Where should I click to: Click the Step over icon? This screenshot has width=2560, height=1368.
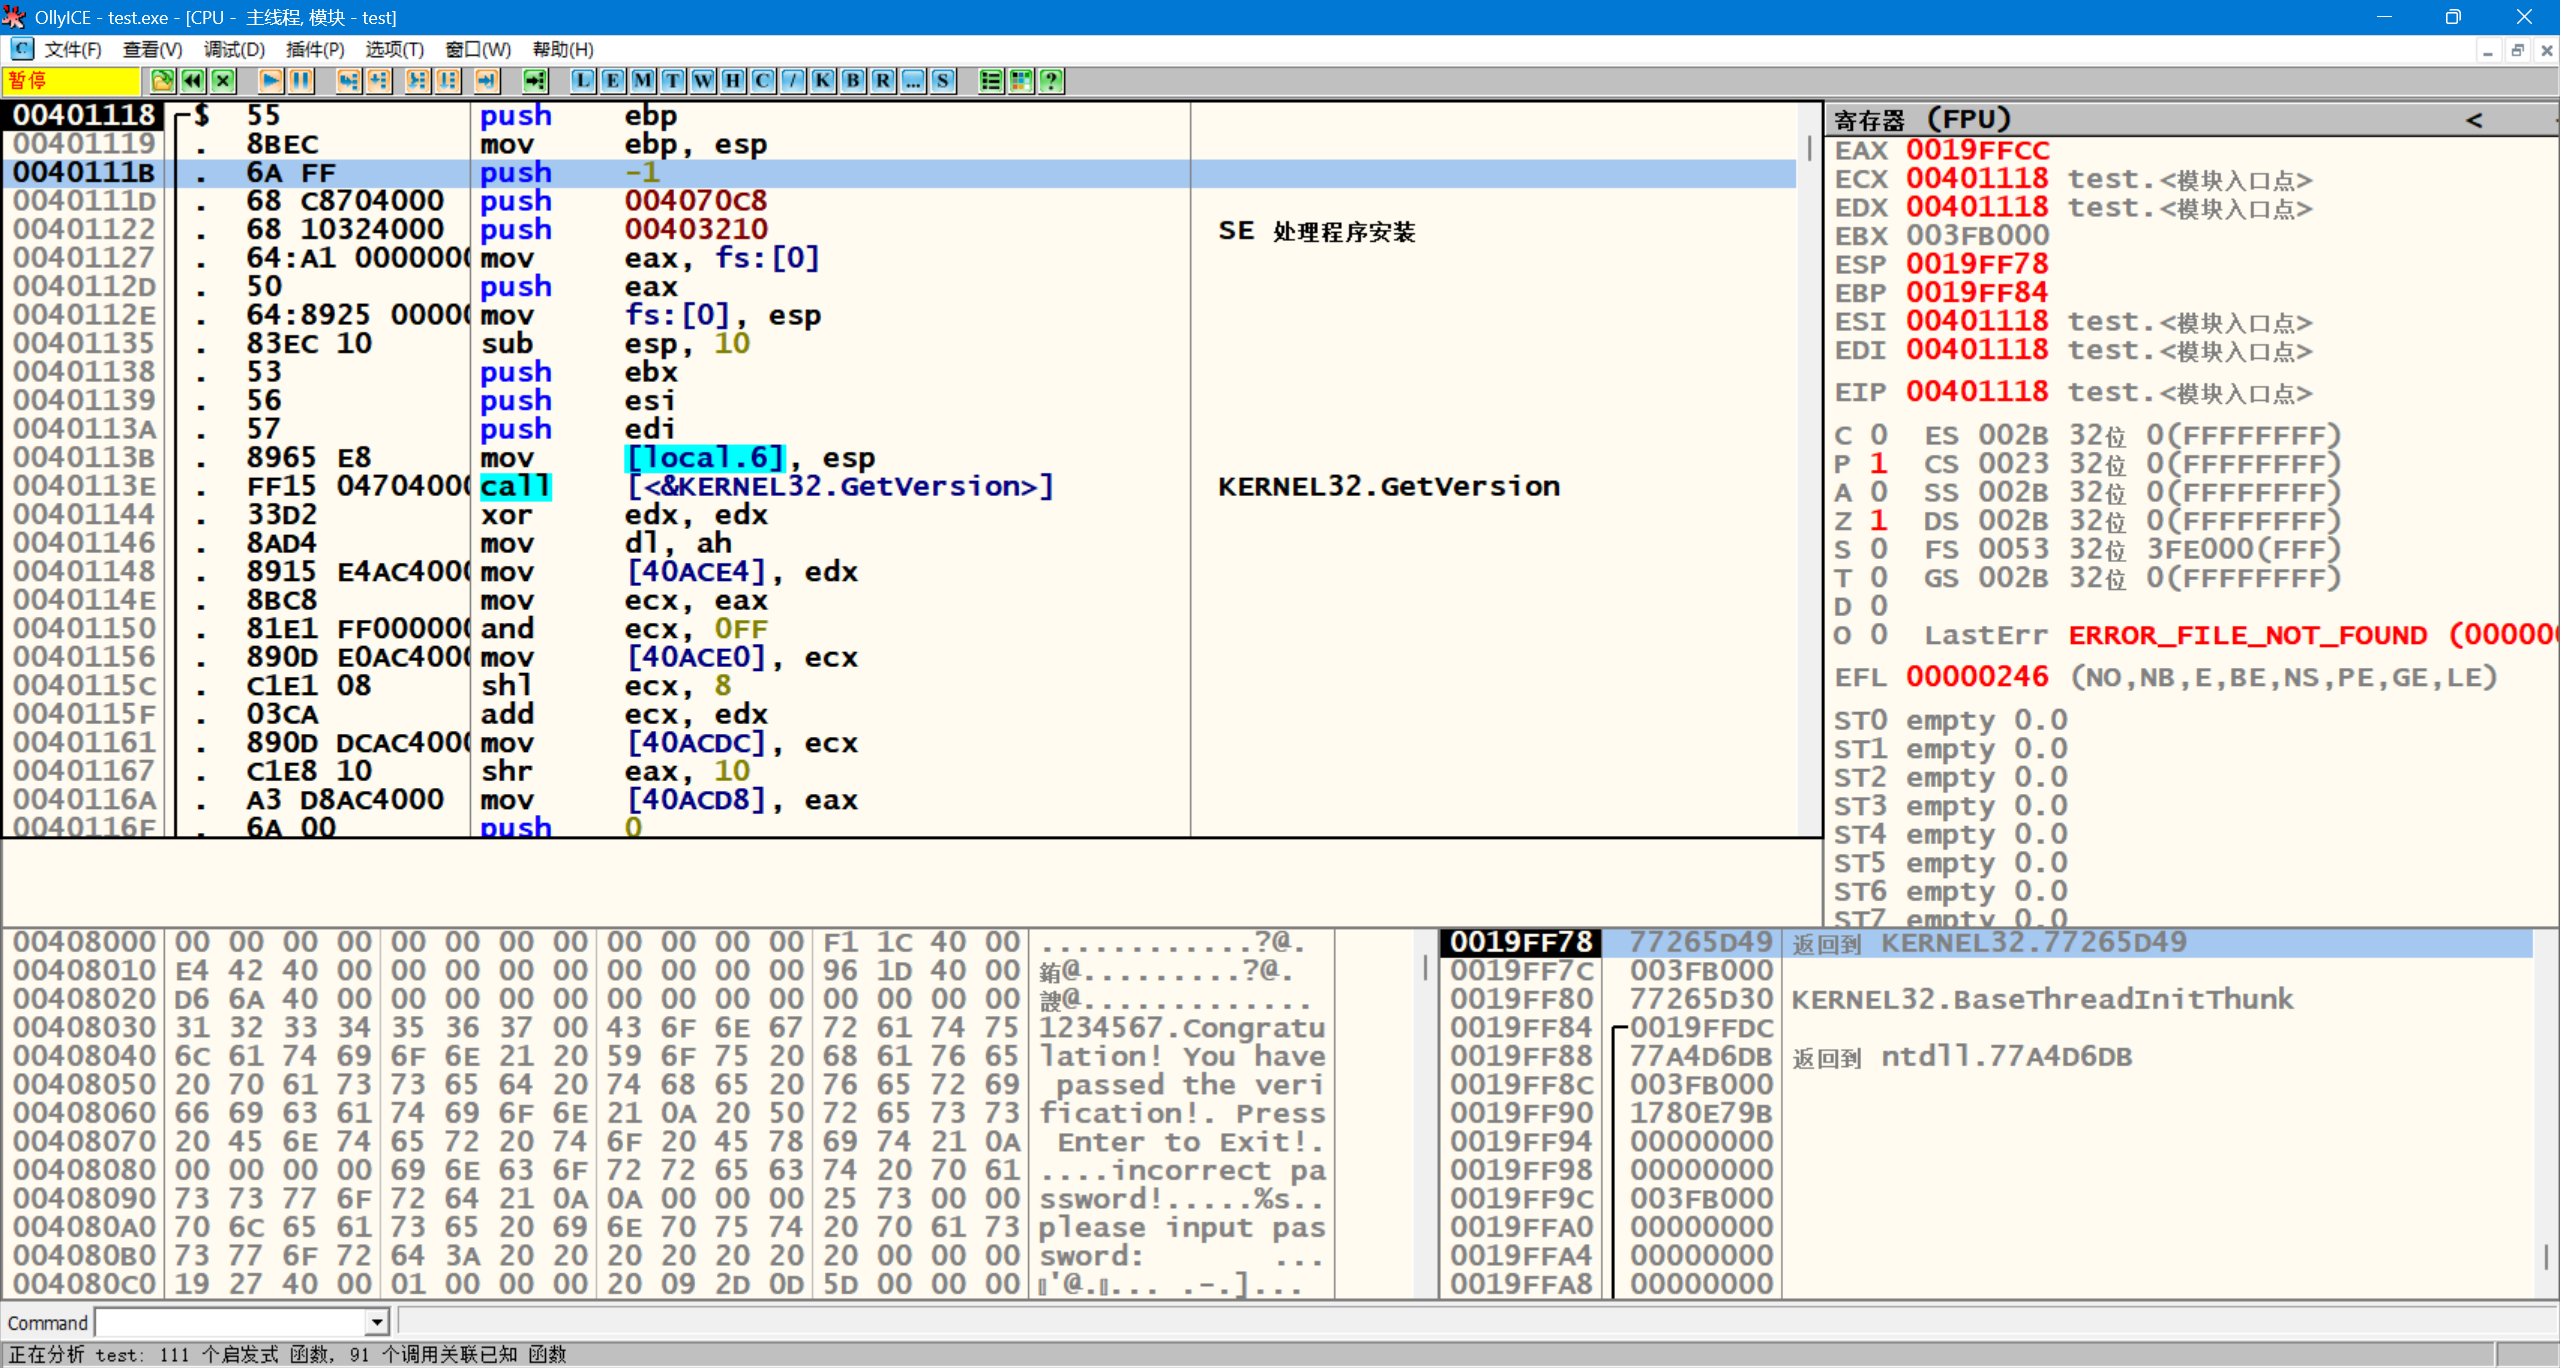[378, 81]
